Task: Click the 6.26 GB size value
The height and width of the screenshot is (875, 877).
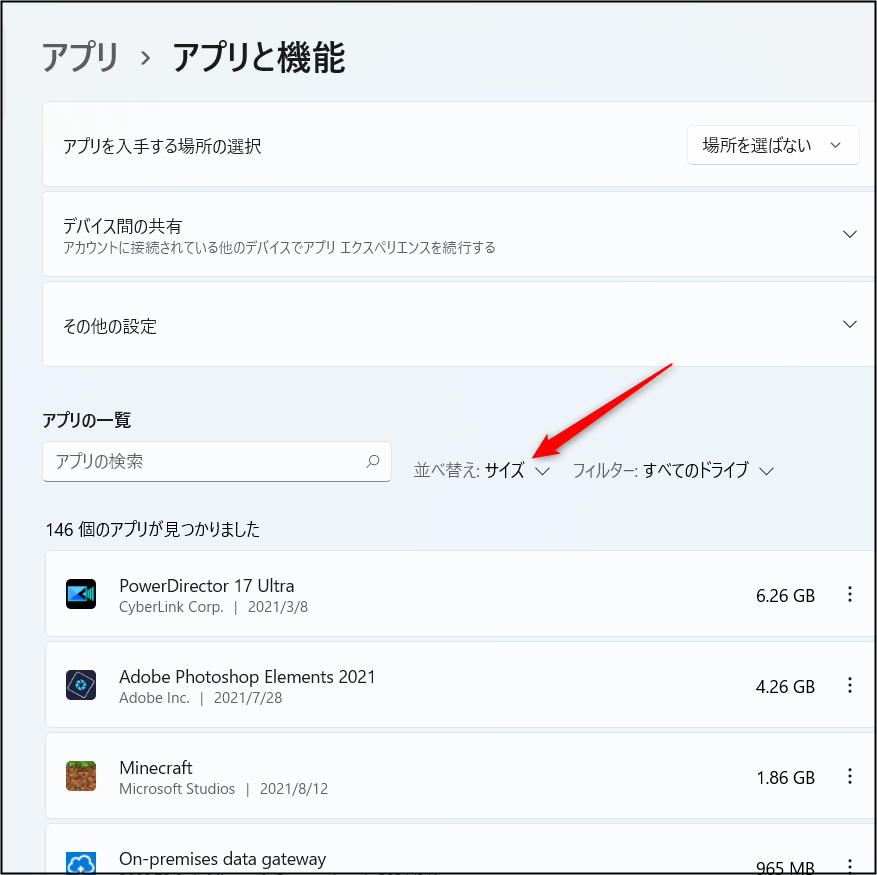Action: click(785, 596)
